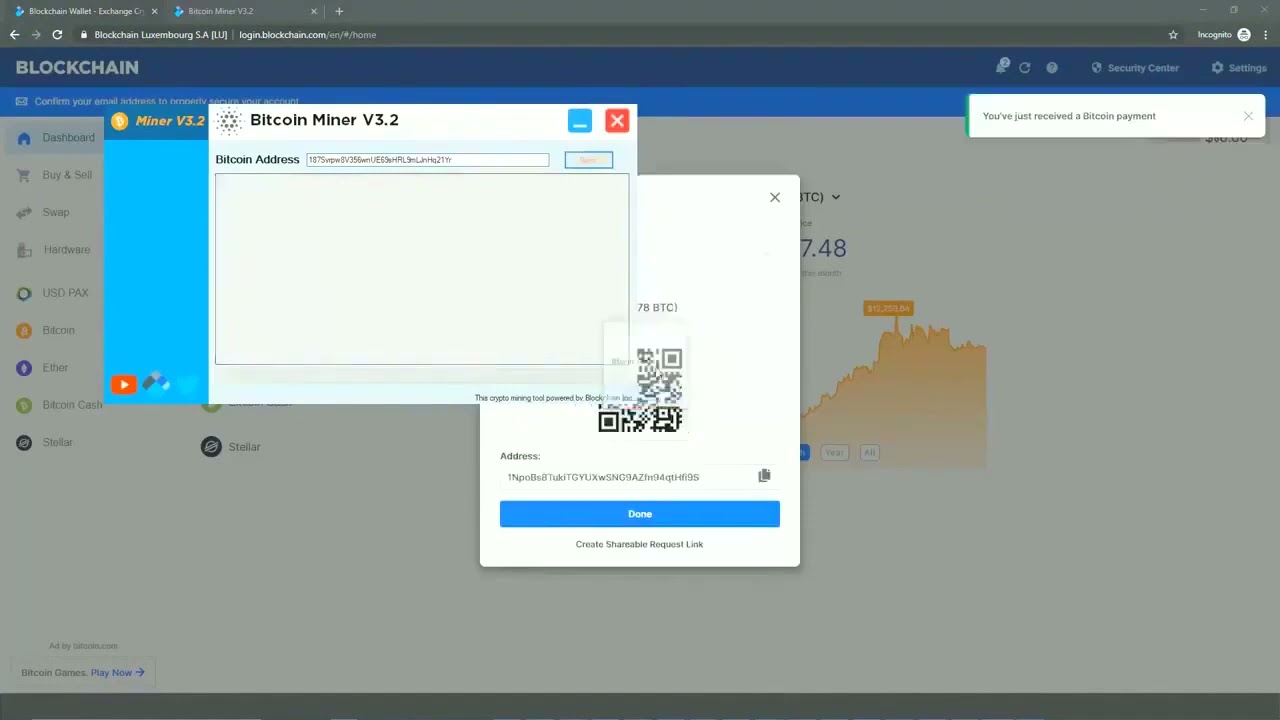Close the Blockchain Wallet browser tab
1280x720 pixels.
(x=154, y=11)
